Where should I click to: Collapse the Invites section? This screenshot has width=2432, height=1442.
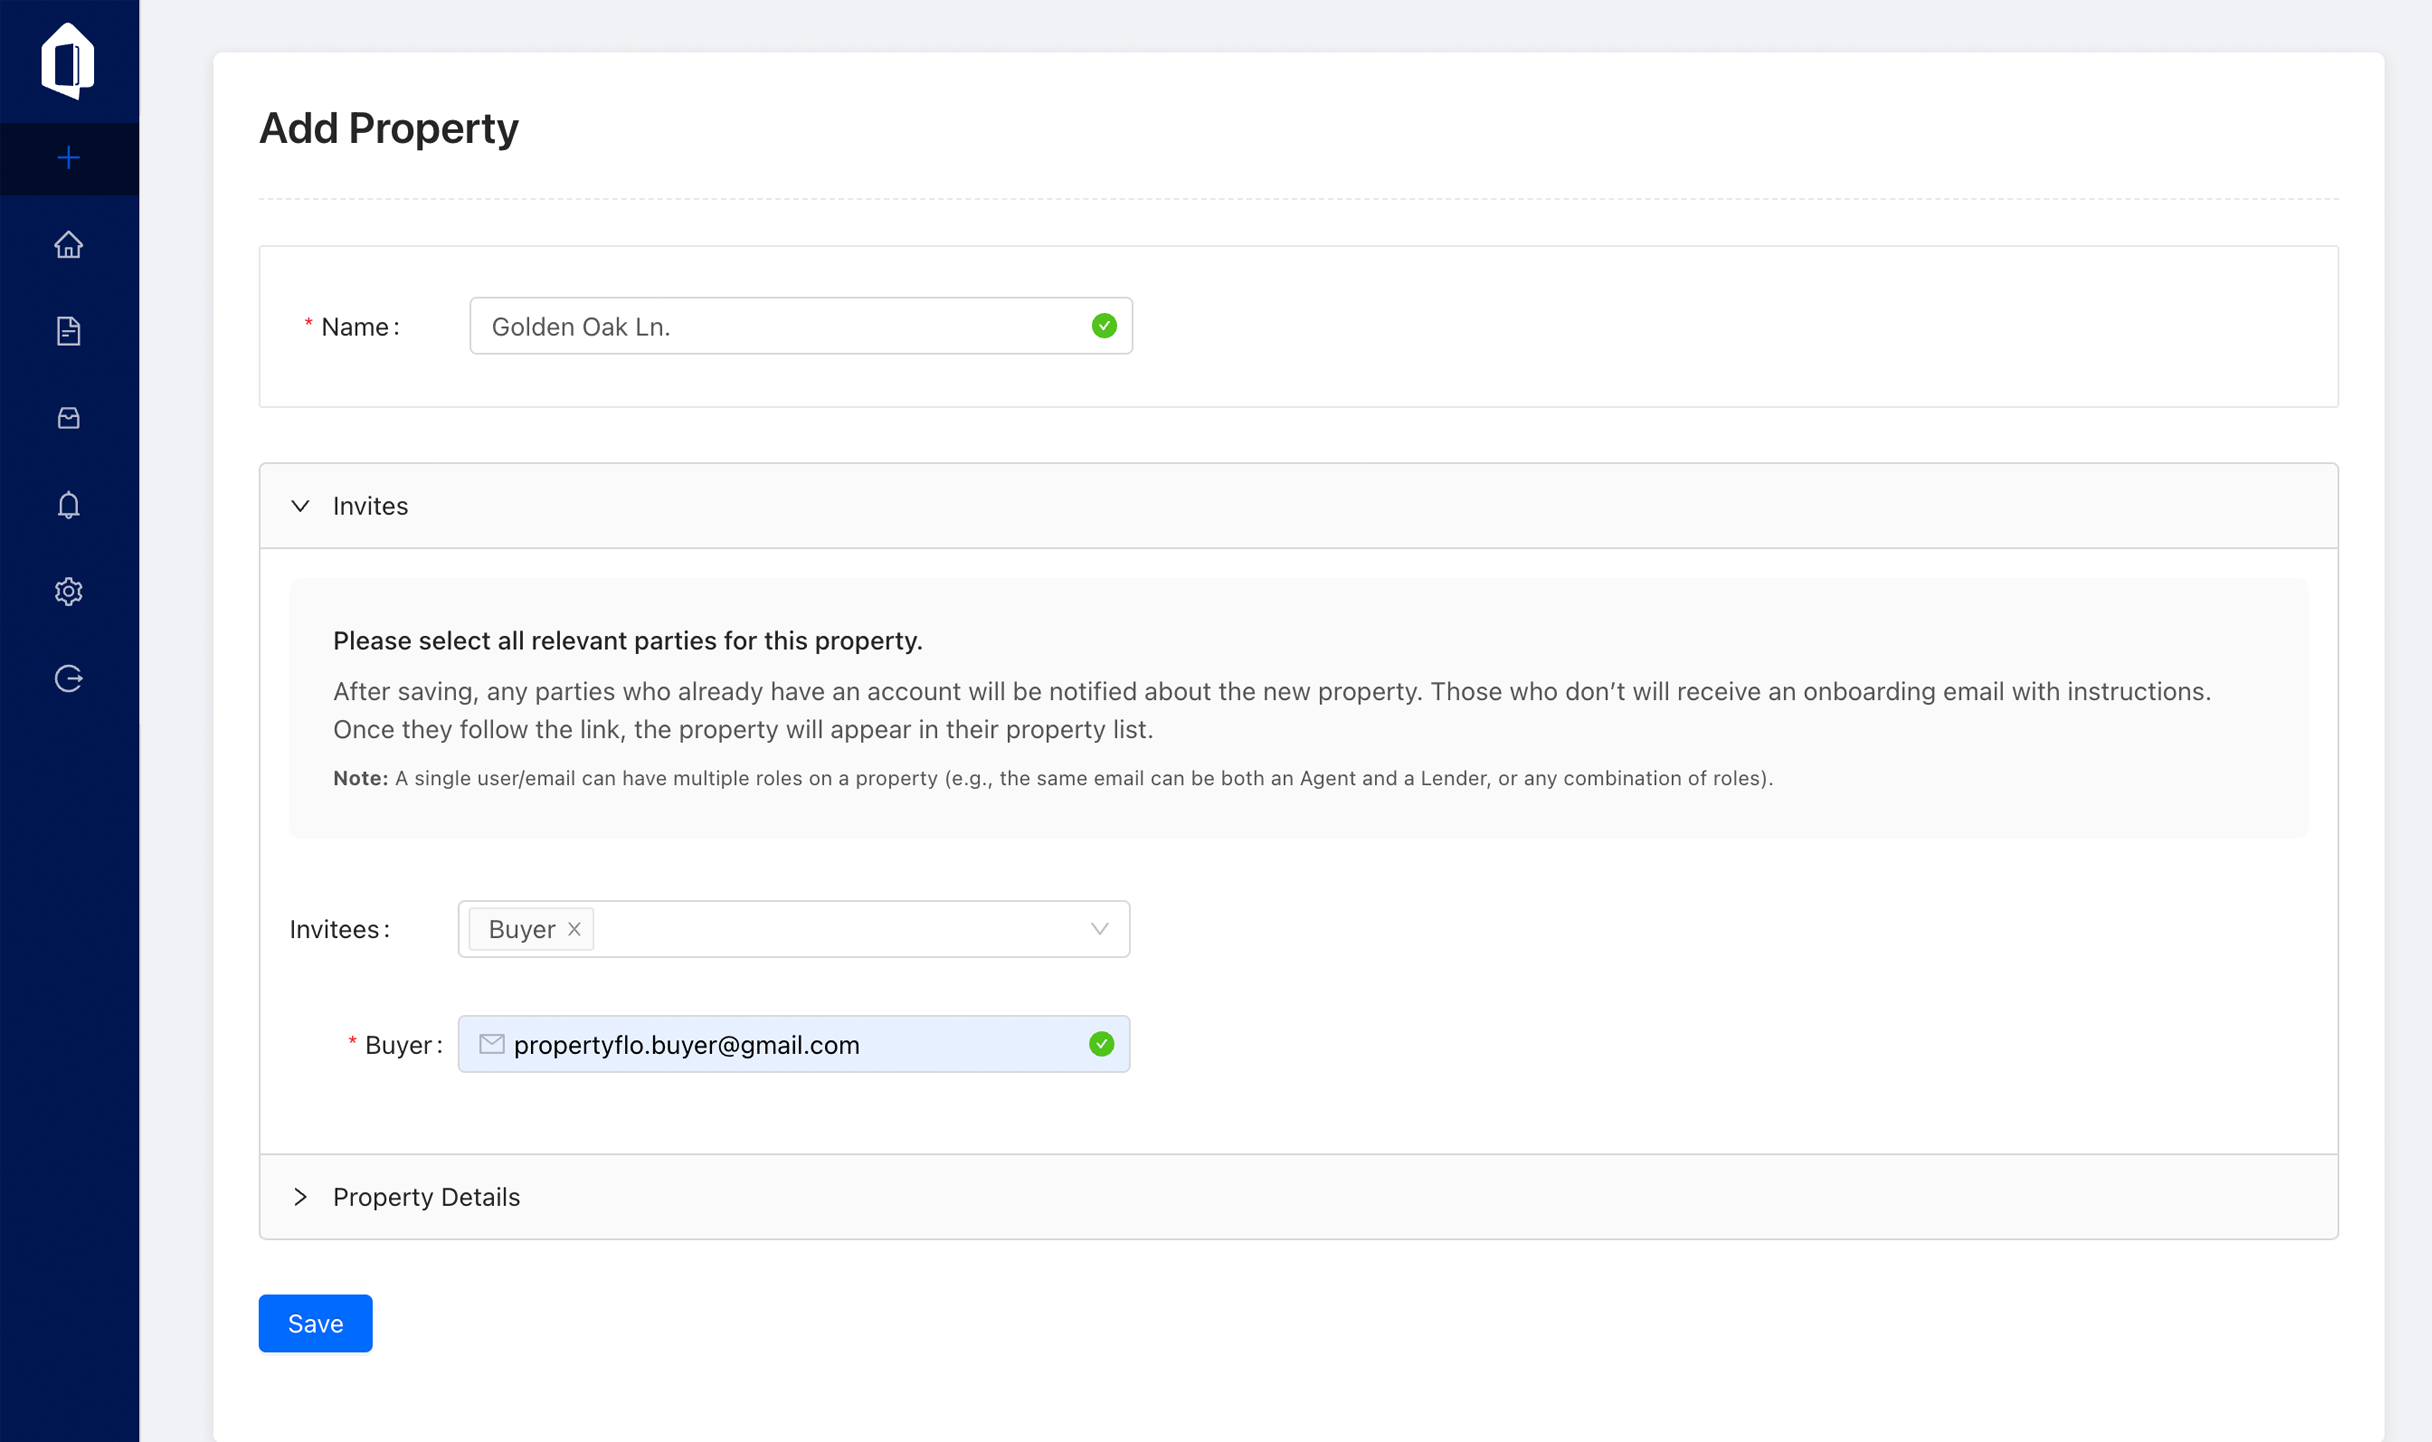click(300, 506)
